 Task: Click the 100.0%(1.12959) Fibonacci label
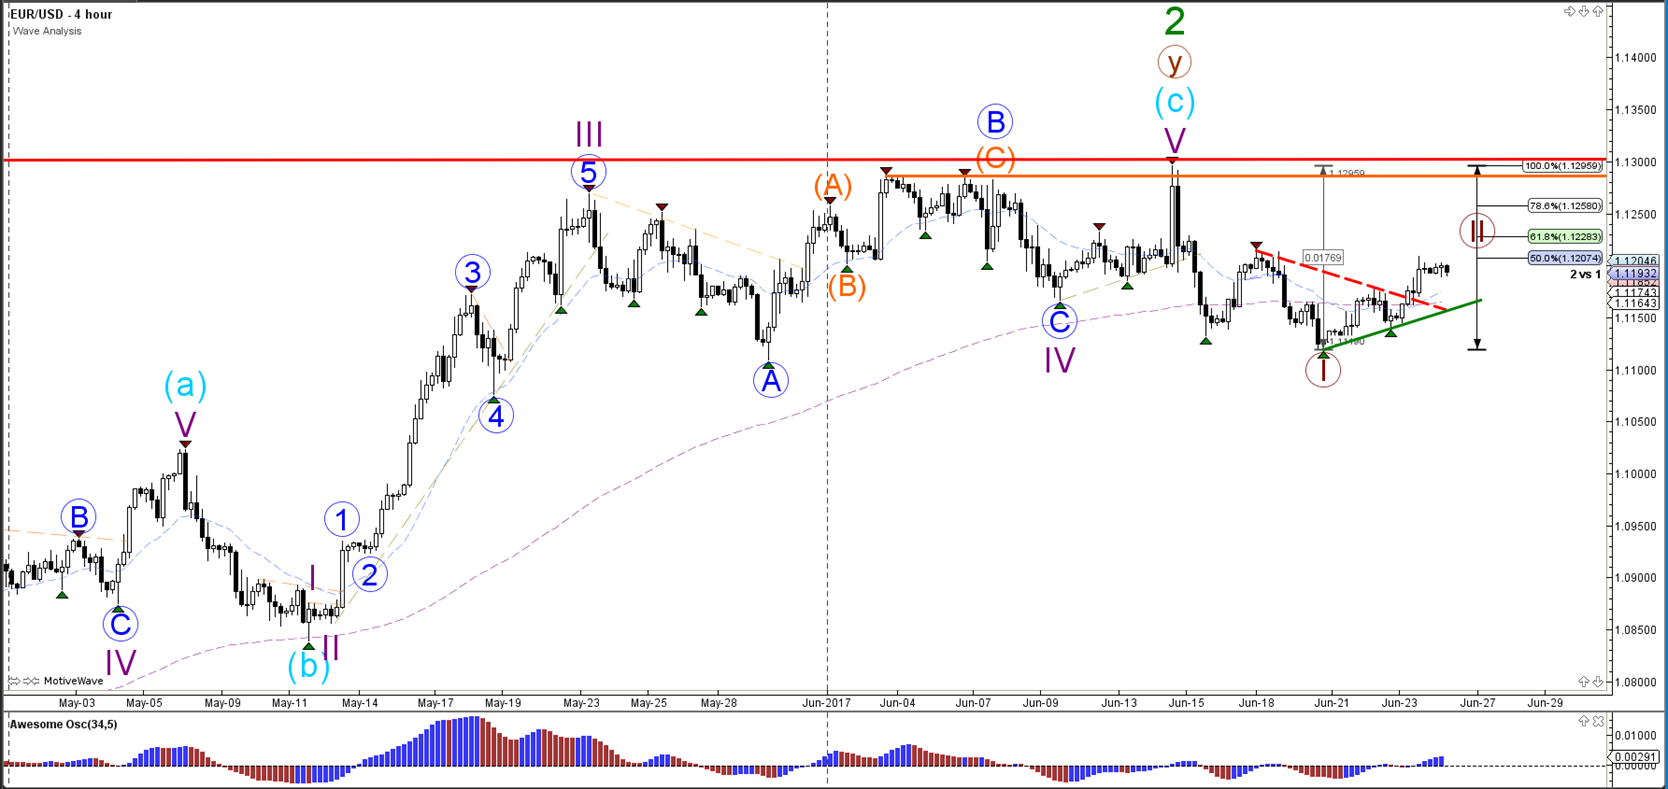(1563, 166)
